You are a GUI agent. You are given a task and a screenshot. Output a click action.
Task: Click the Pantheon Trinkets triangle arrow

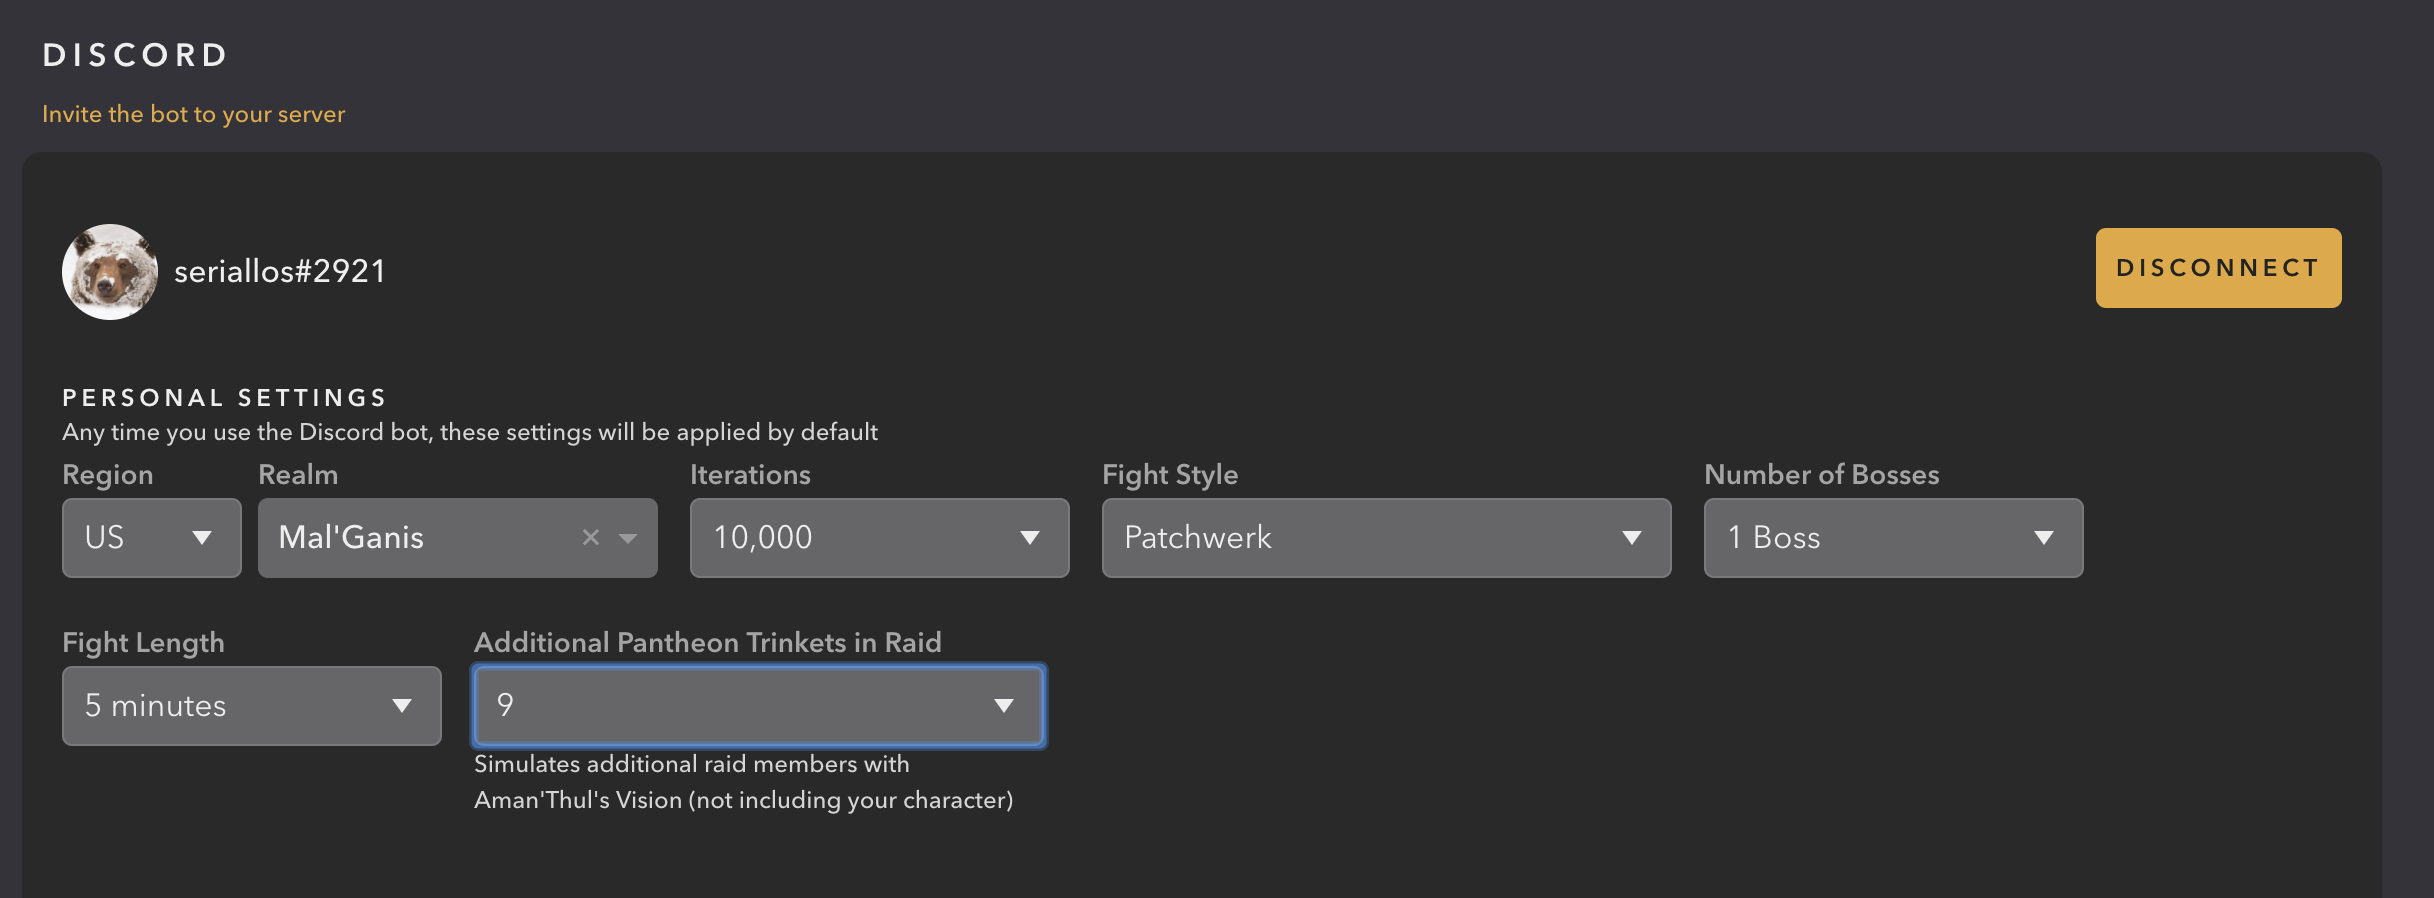1003,706
